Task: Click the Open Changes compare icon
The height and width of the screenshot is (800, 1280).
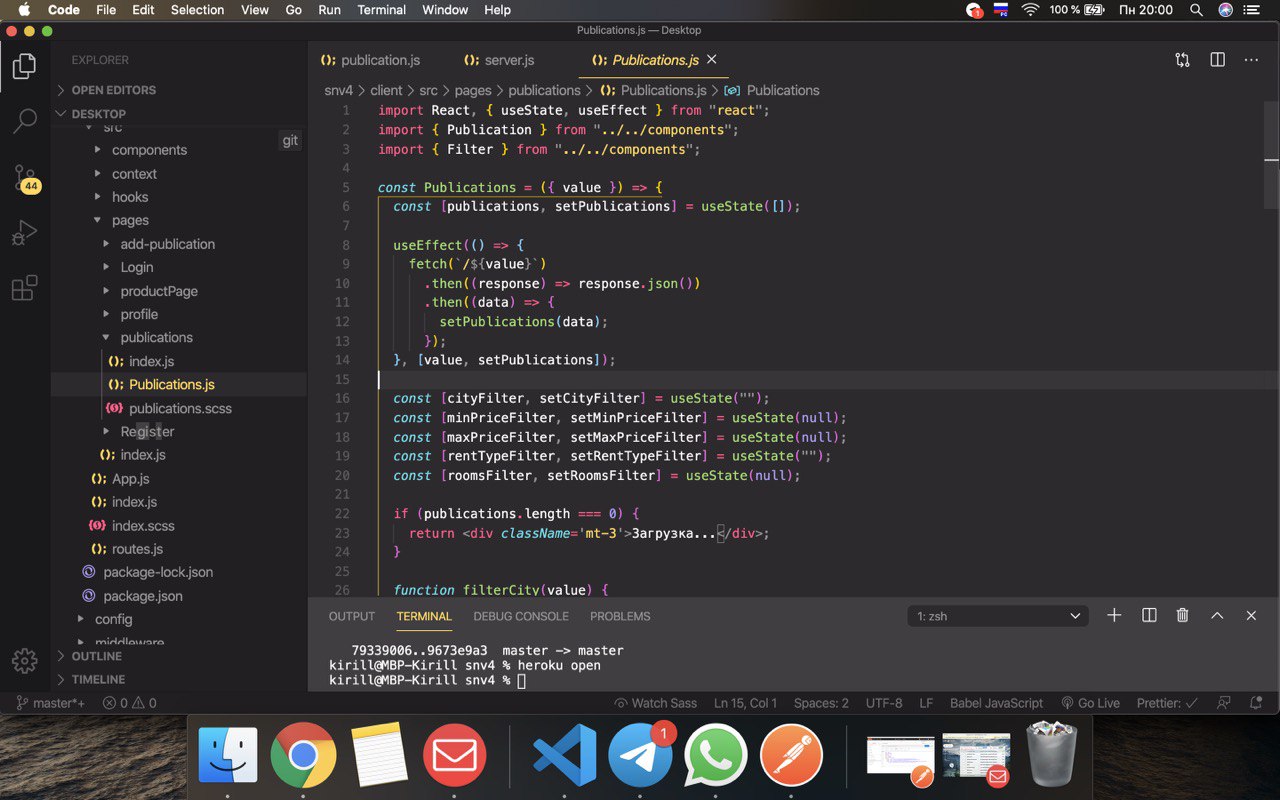Action: 1183,60
